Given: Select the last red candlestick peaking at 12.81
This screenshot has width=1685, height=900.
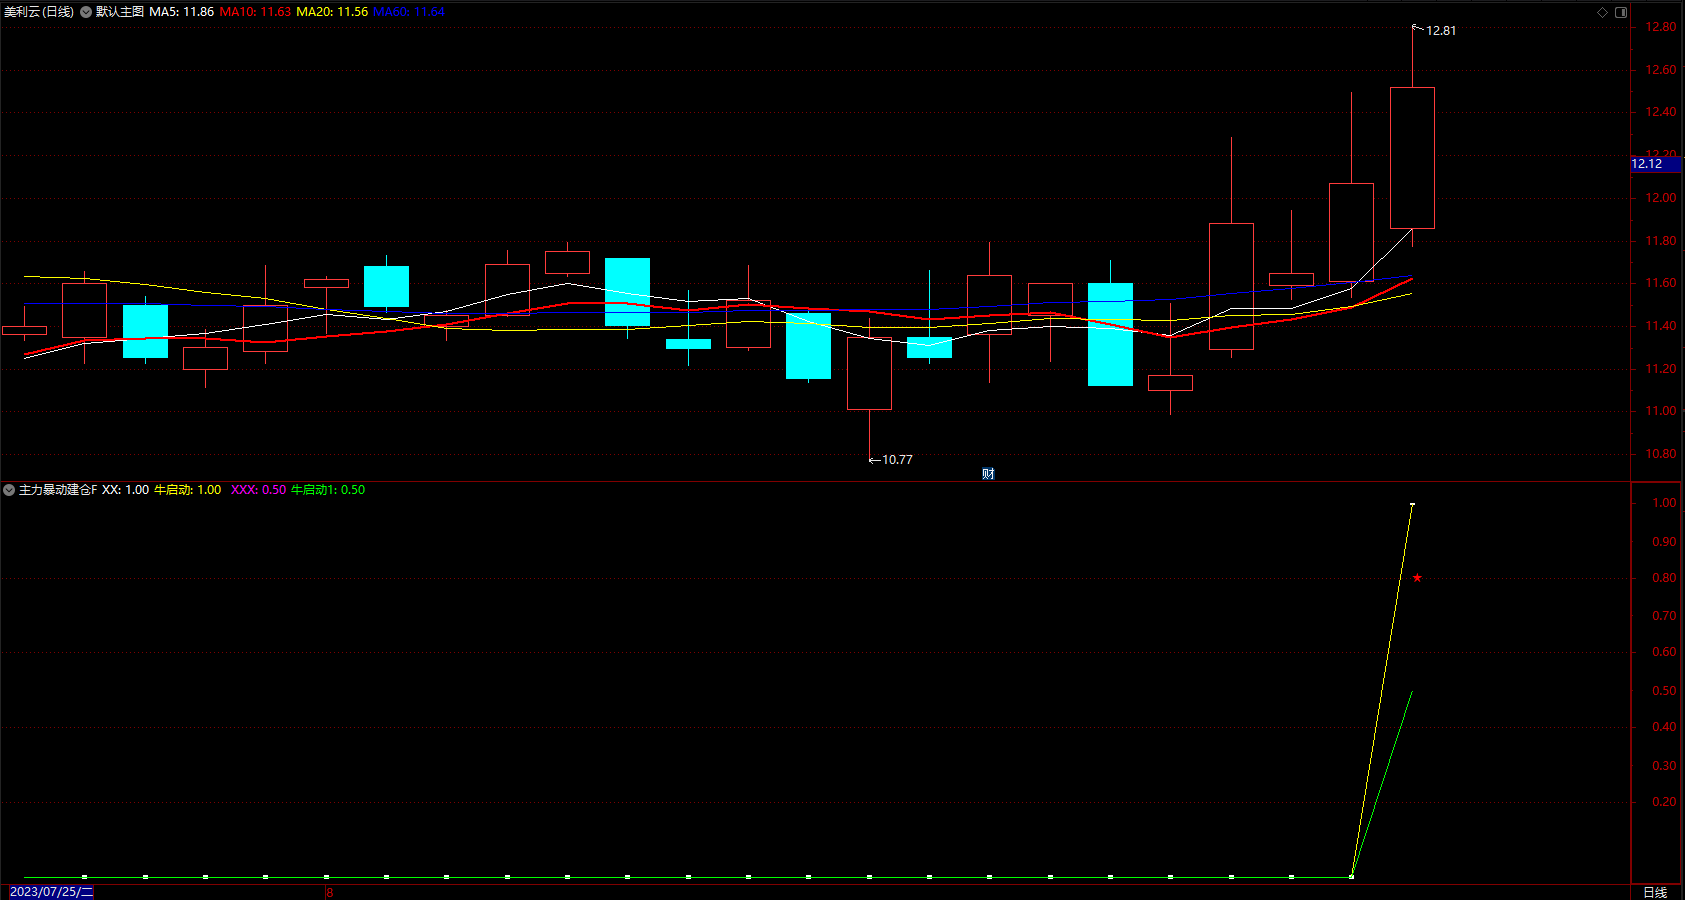Looking at the screenshot, I should click(1412, 158).
